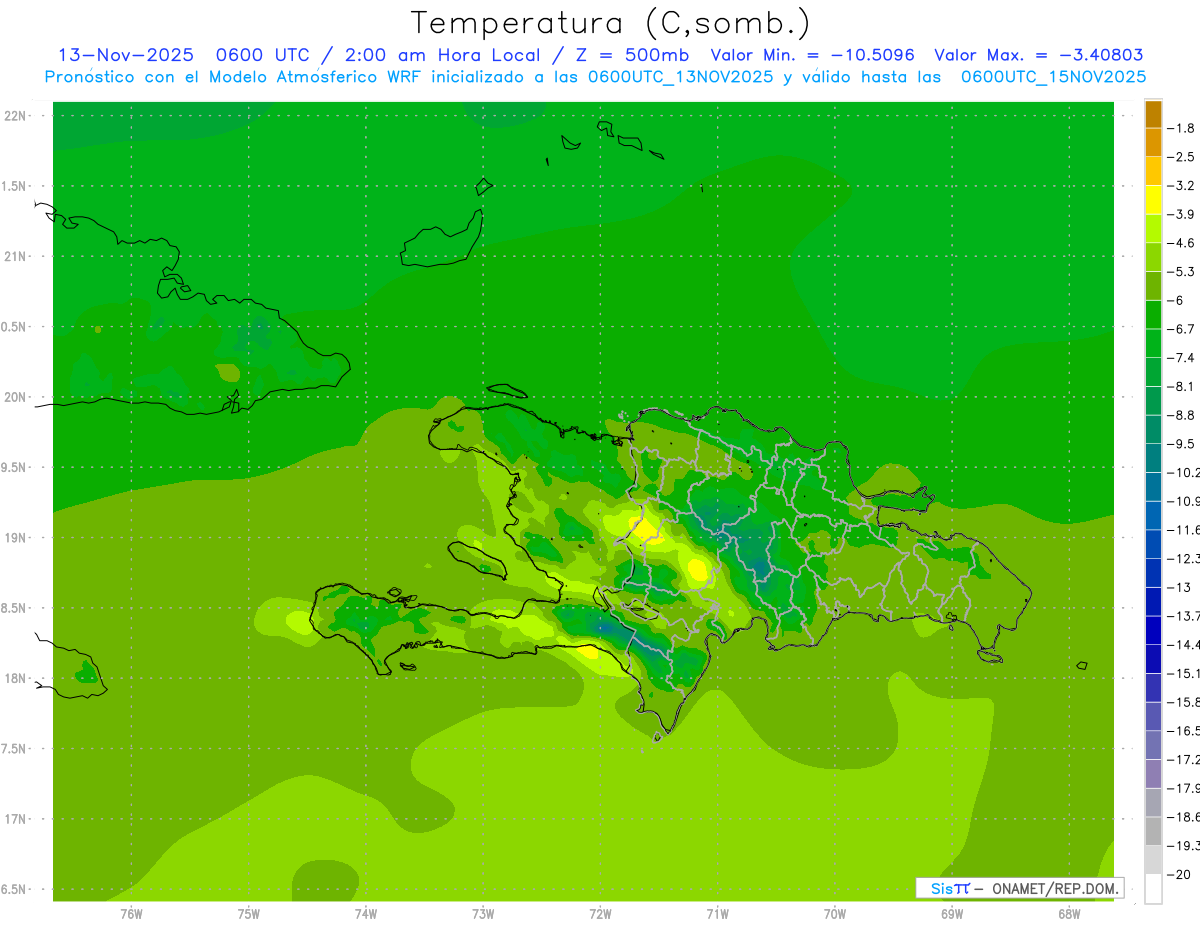This screenshot has width=1200, height=927.
Task: Click the '73W' longitude axis label
Action: [x=483, y=914]
